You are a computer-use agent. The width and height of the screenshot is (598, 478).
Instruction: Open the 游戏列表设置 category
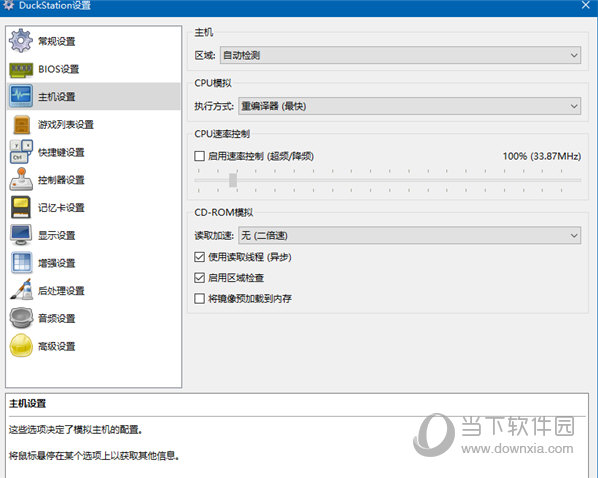click(x=94, y=124)
